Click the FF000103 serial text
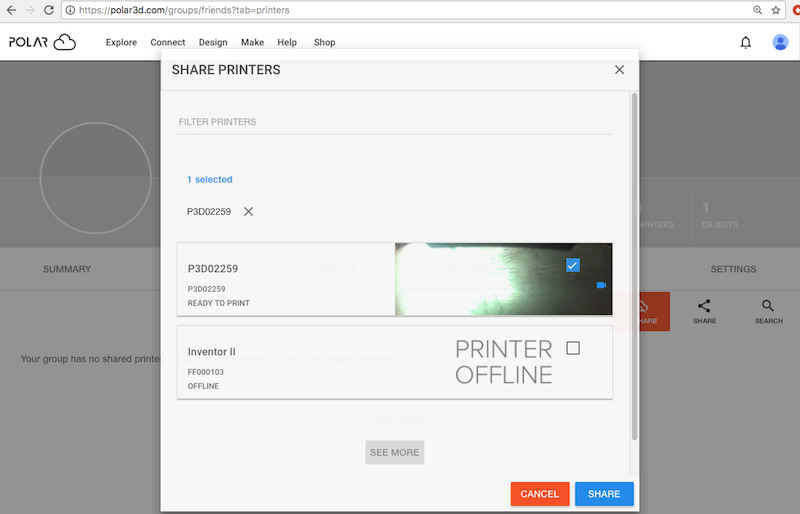Screen dimensions: 800x514 [206, 372]
